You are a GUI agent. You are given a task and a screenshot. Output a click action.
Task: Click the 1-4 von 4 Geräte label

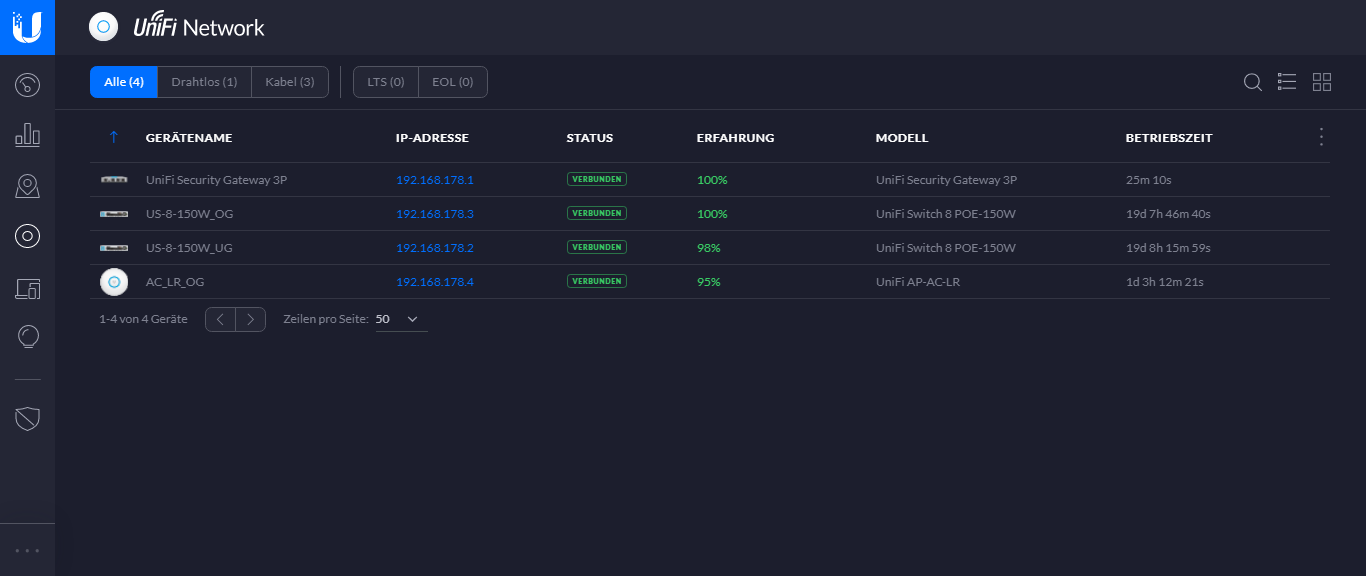[143, 319]
